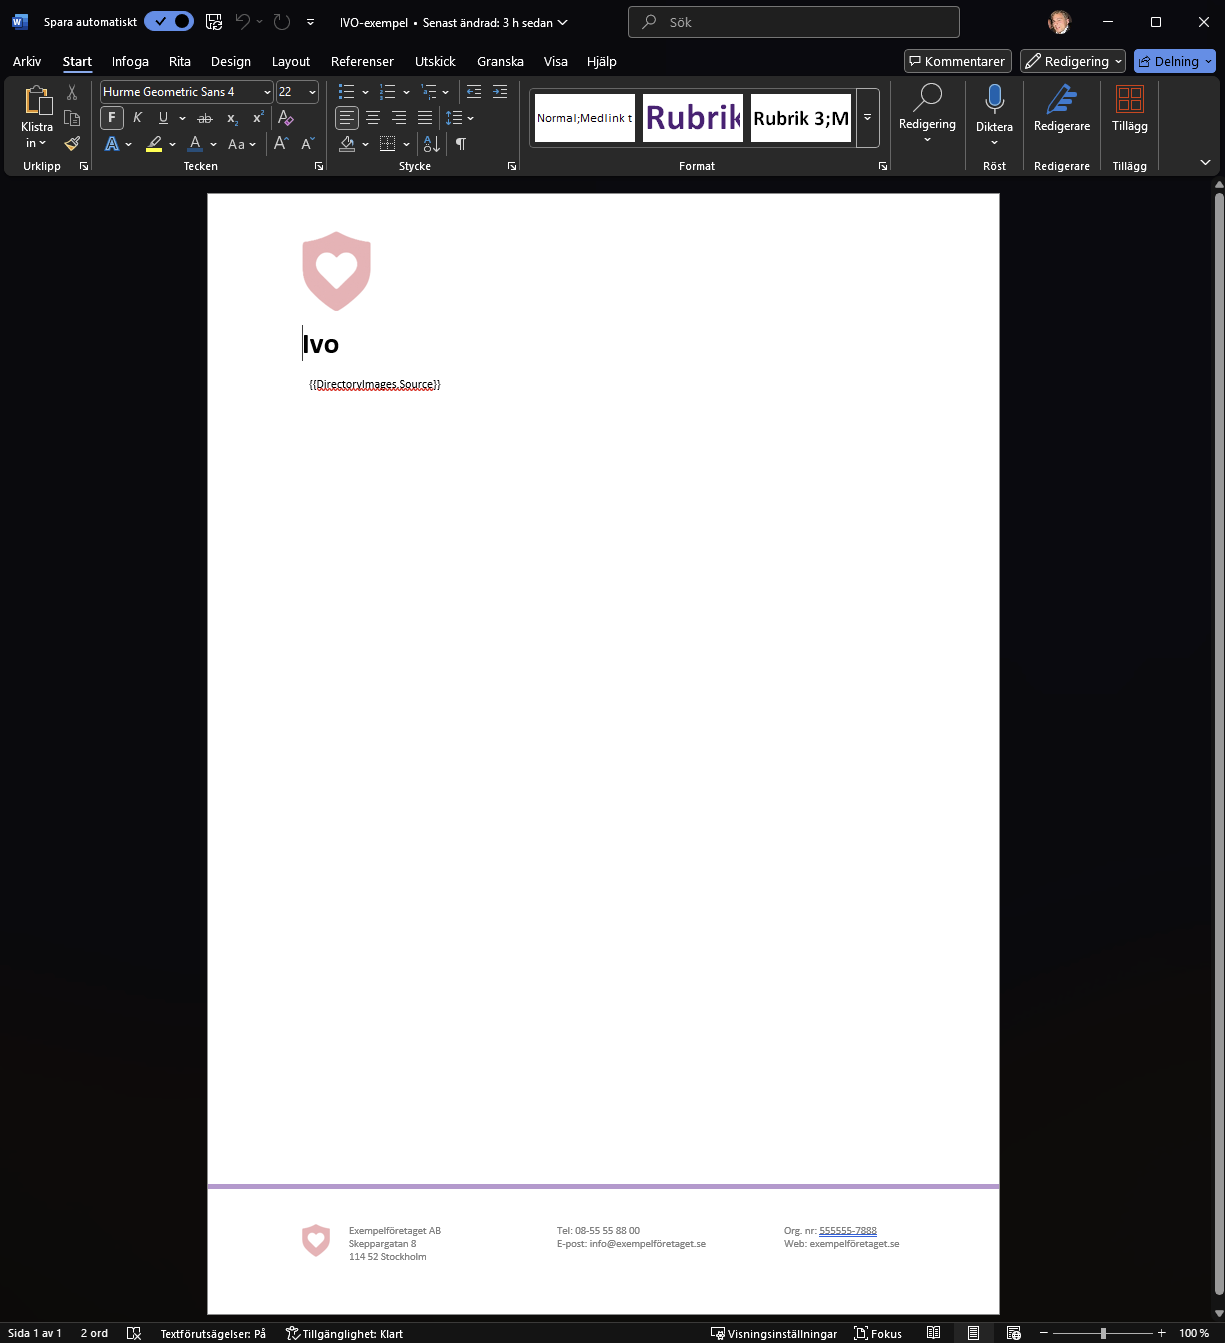Switch to Read mode view
Viewport: 1225px width, 1343px height.
pos(933,1333)
